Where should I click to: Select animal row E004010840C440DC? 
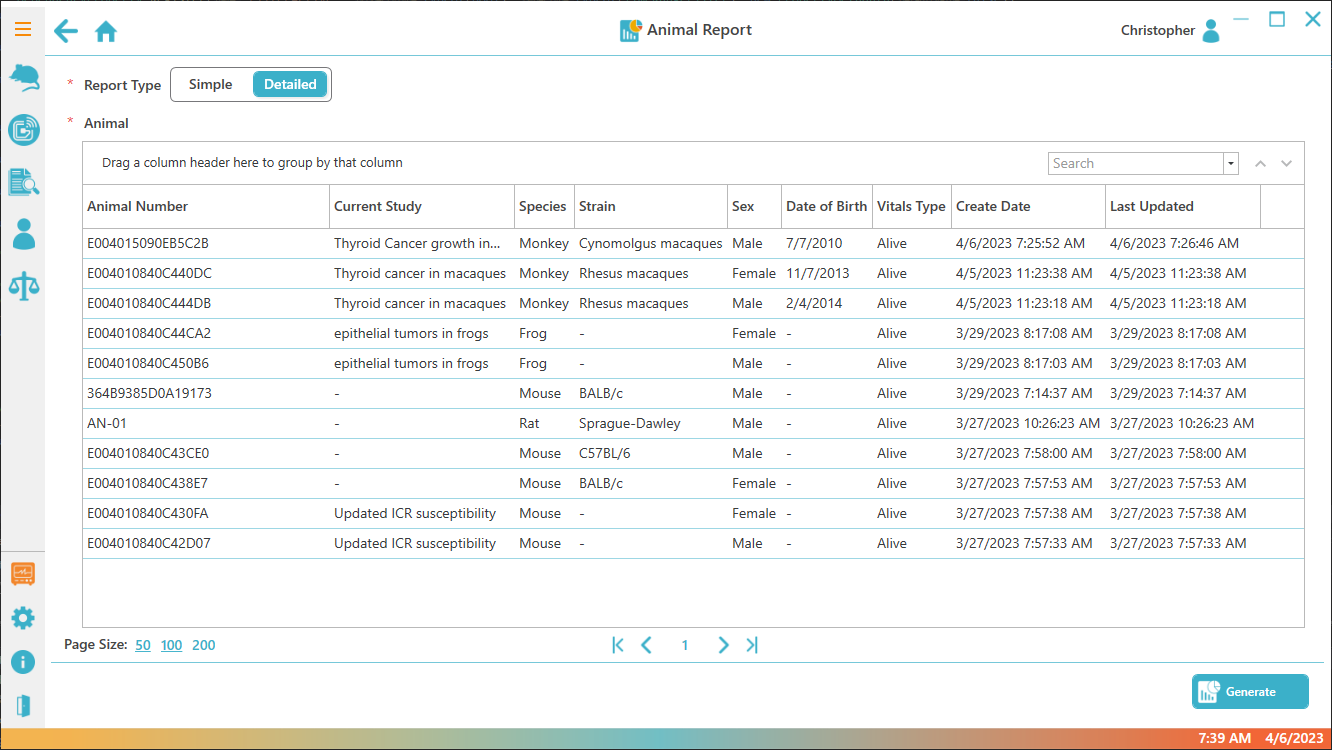pos(693,274)
